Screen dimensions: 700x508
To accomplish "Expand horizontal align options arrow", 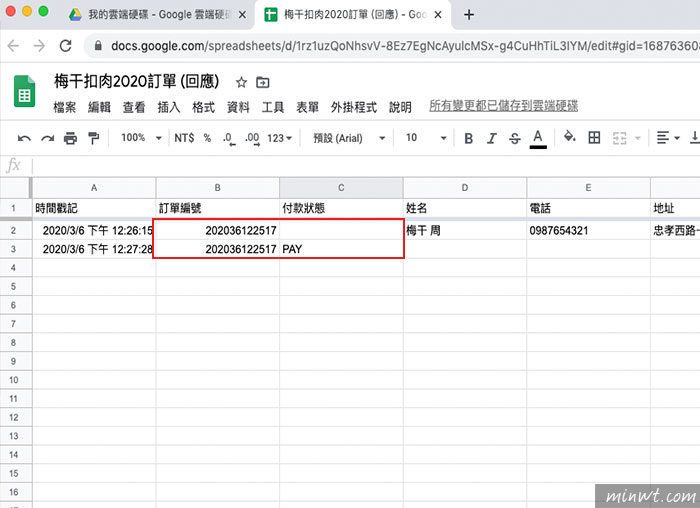I will point(677,138).
